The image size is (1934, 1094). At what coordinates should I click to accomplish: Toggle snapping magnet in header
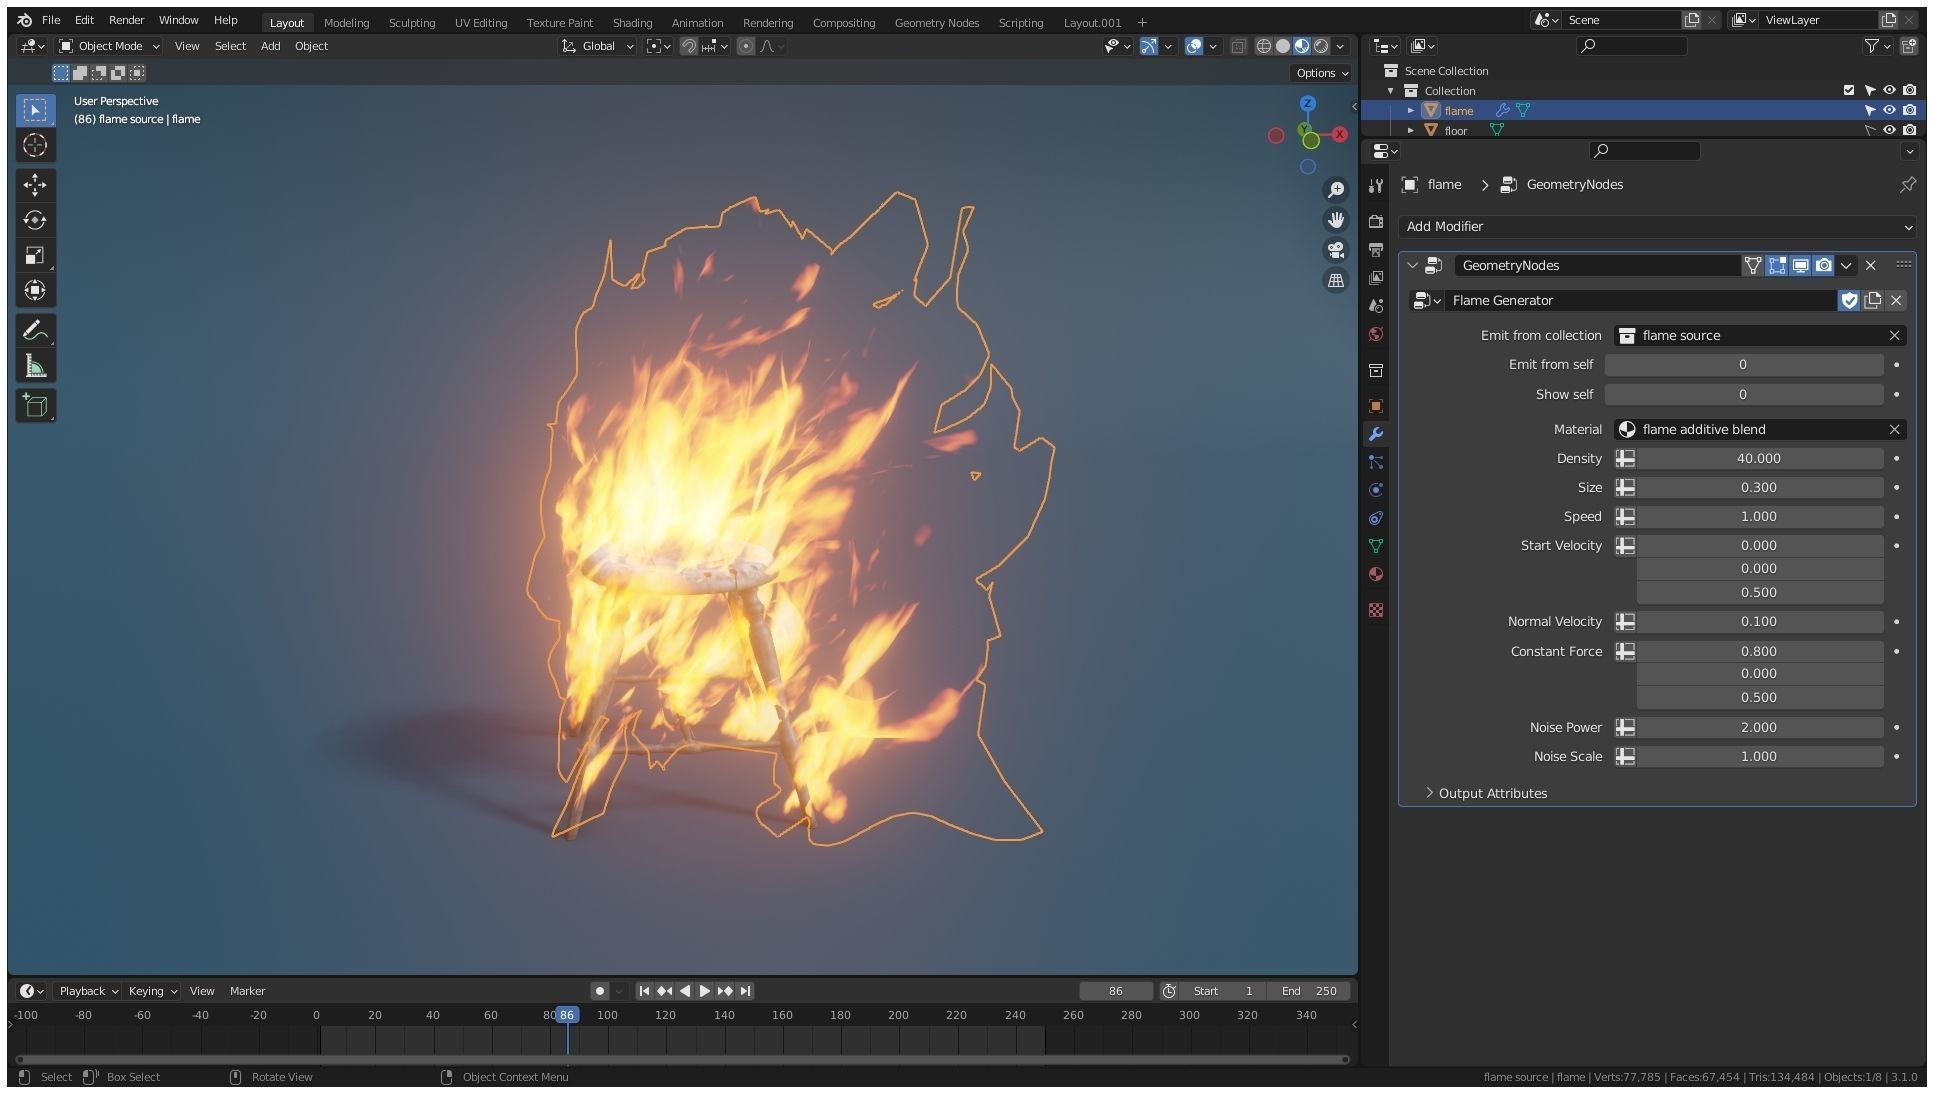click(689, 46)
